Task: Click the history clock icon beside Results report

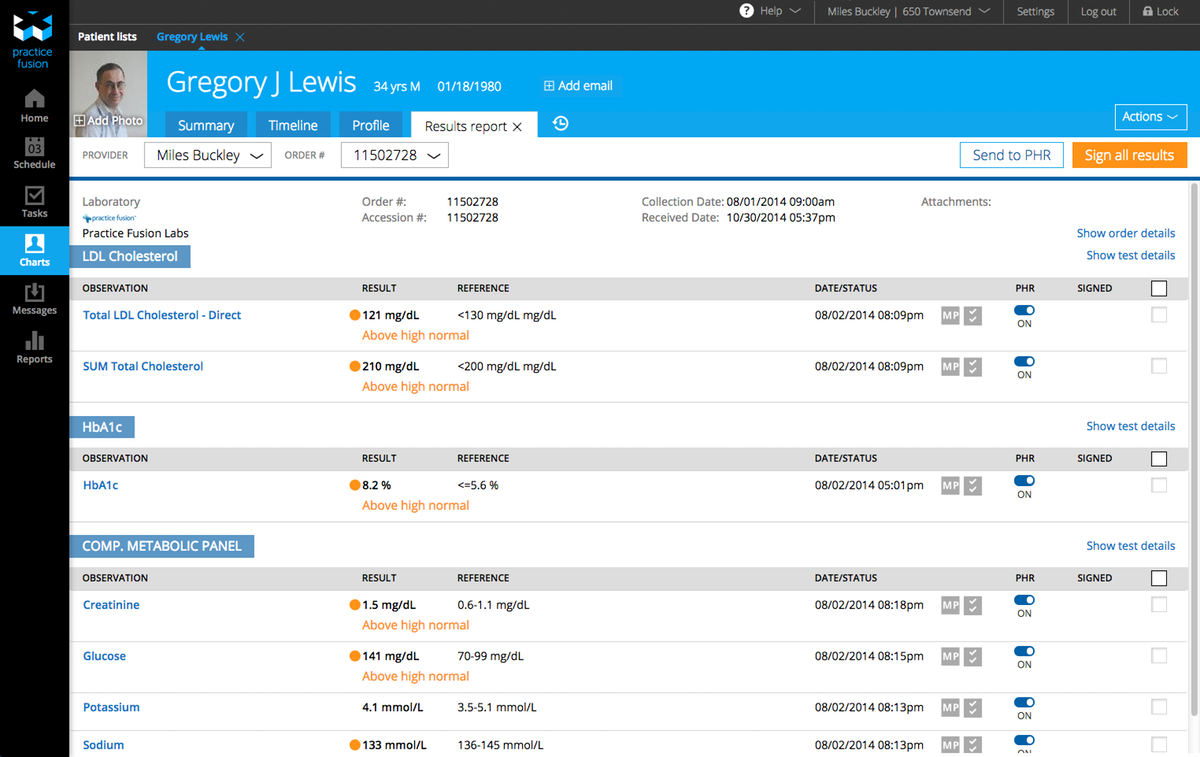Action: coord(560,124)
